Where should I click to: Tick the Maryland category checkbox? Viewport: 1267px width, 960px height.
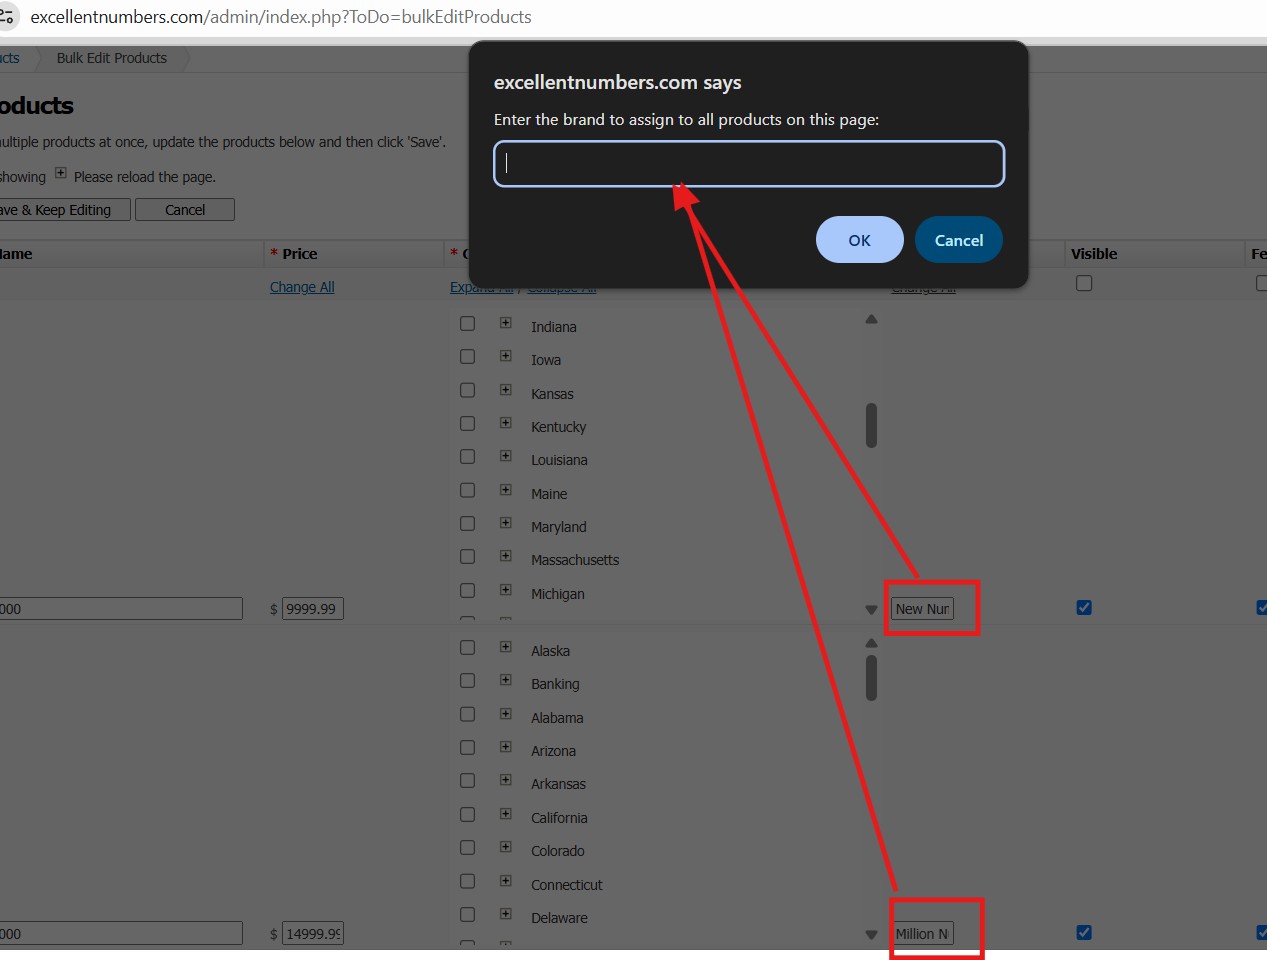tap(467, 524)
